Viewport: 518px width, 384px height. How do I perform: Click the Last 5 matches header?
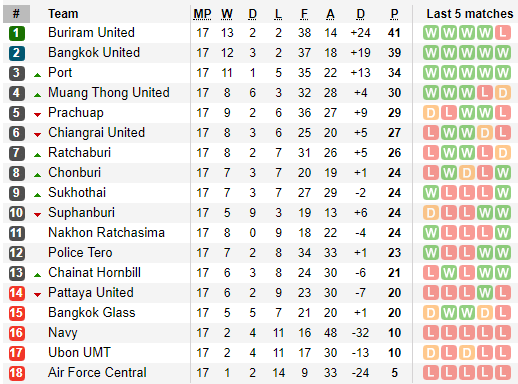(470, 14)
